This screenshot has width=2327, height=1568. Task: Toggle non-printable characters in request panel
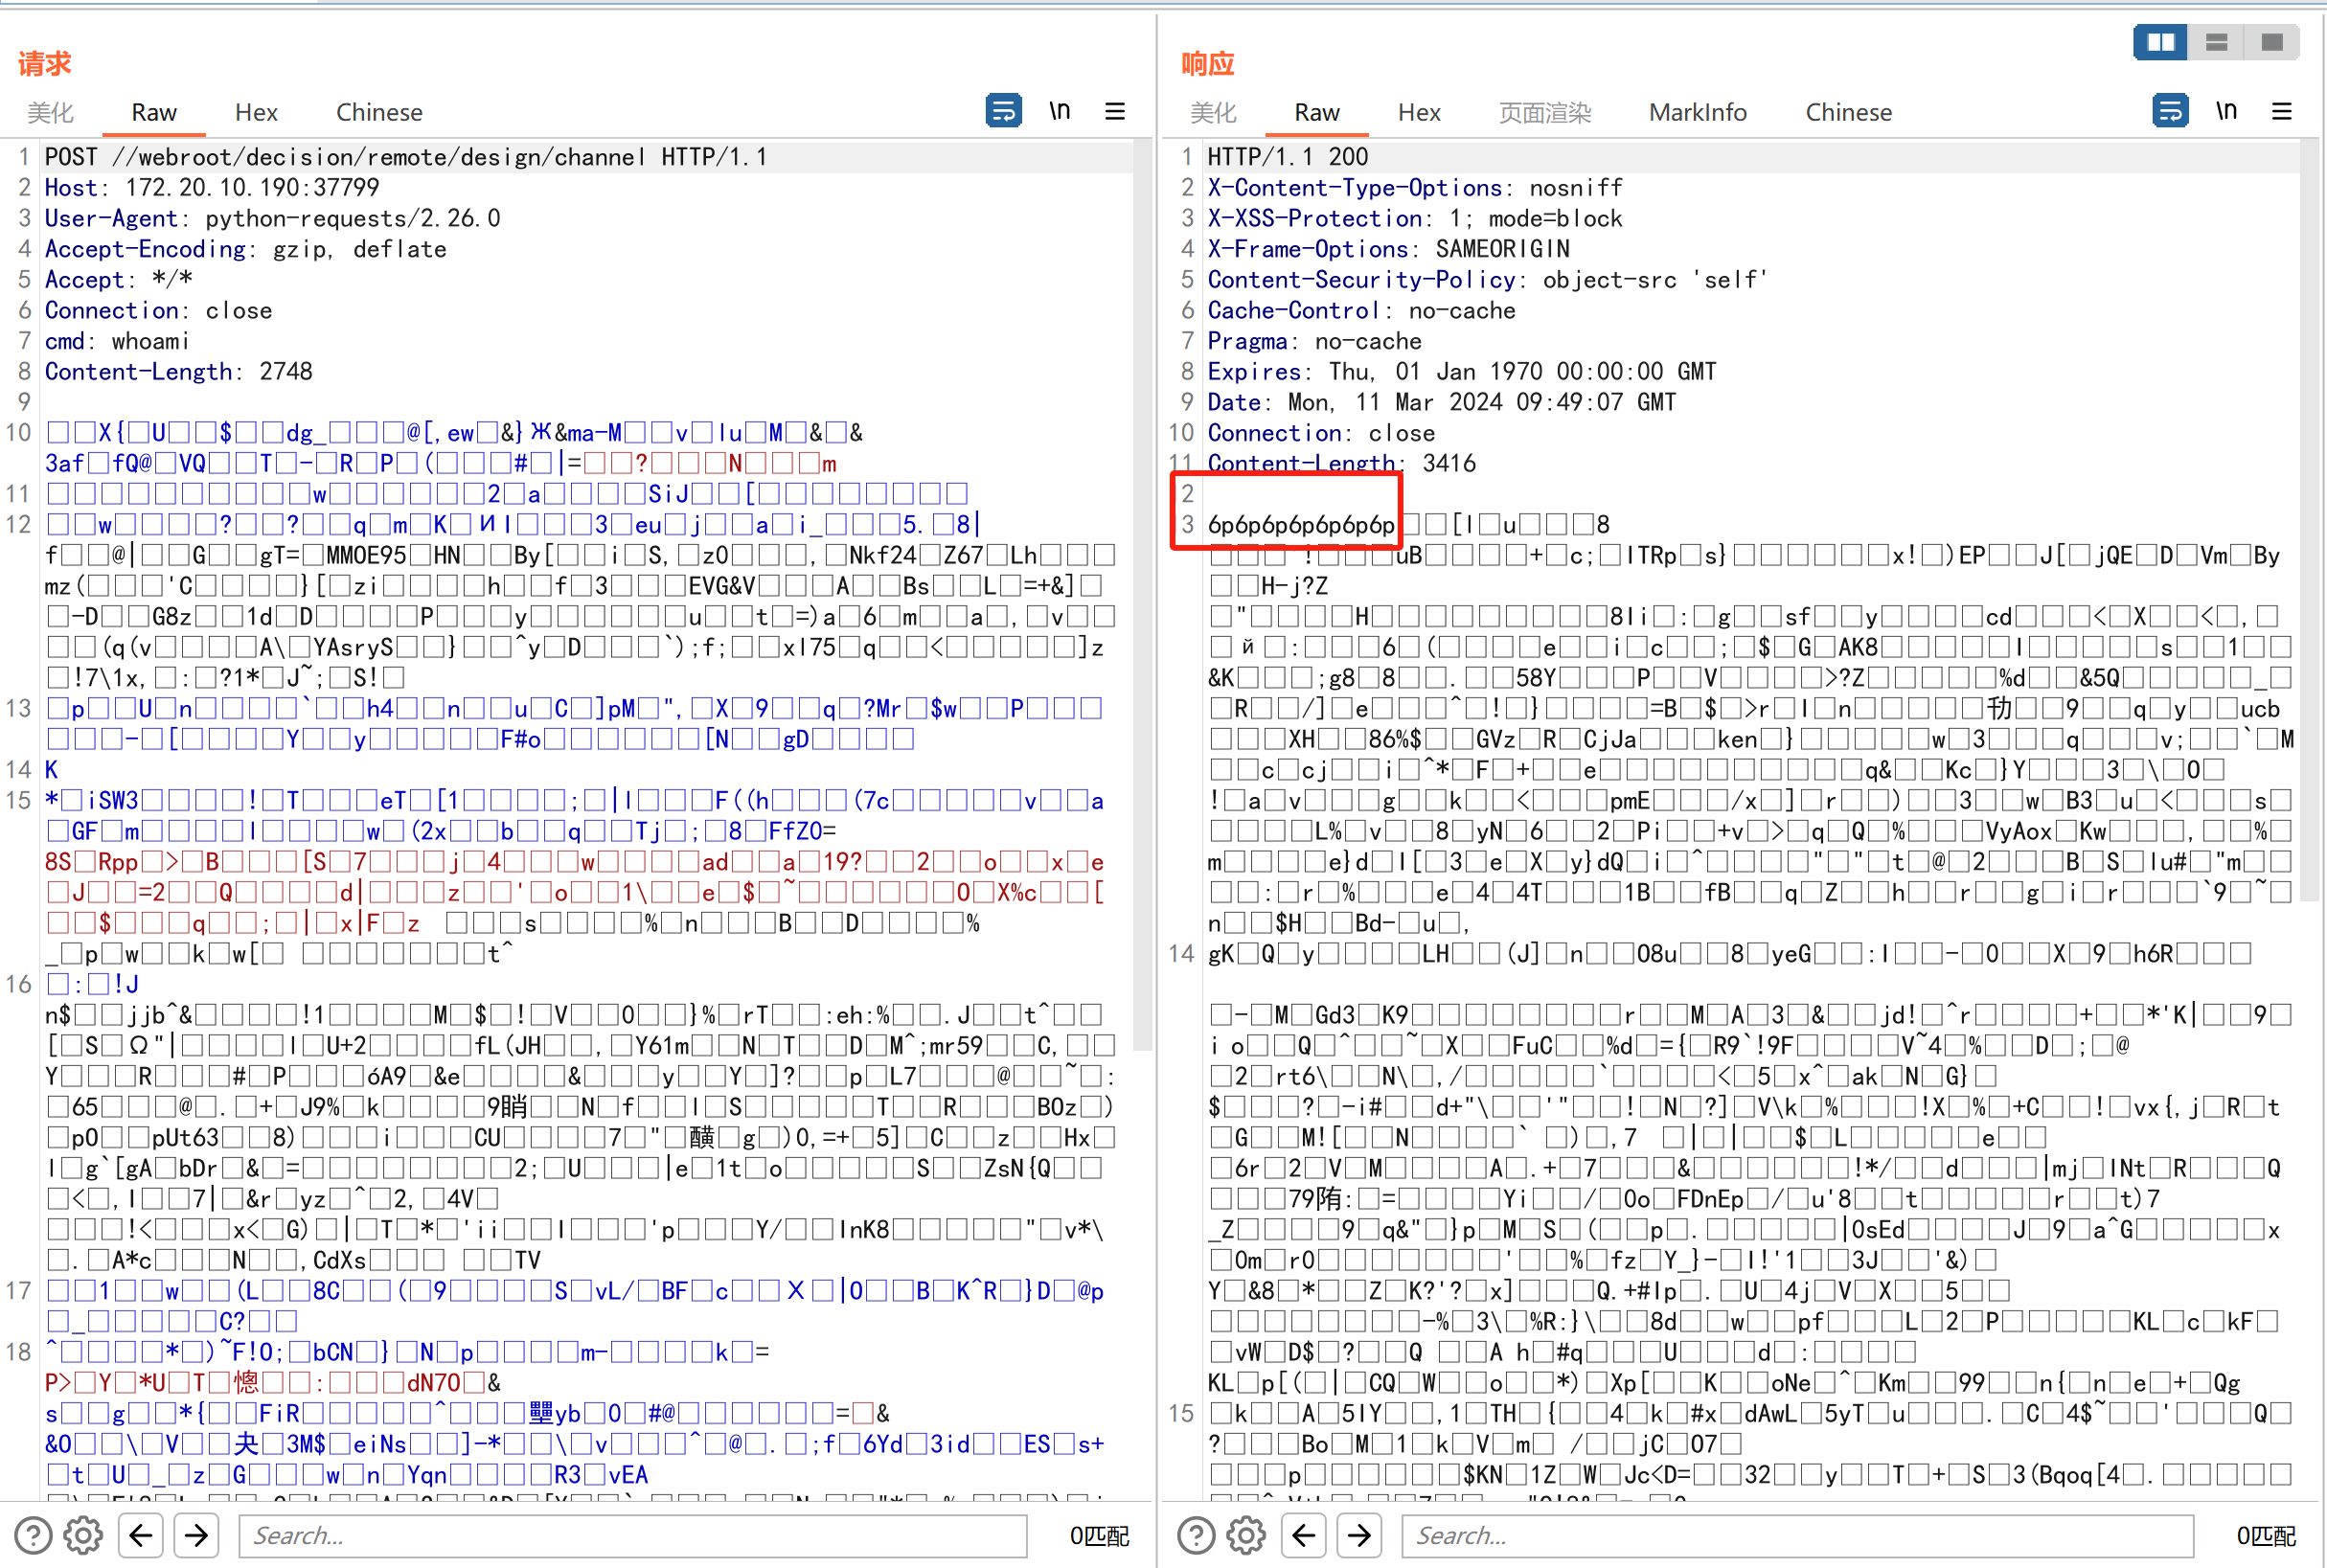click(1060, 110)
